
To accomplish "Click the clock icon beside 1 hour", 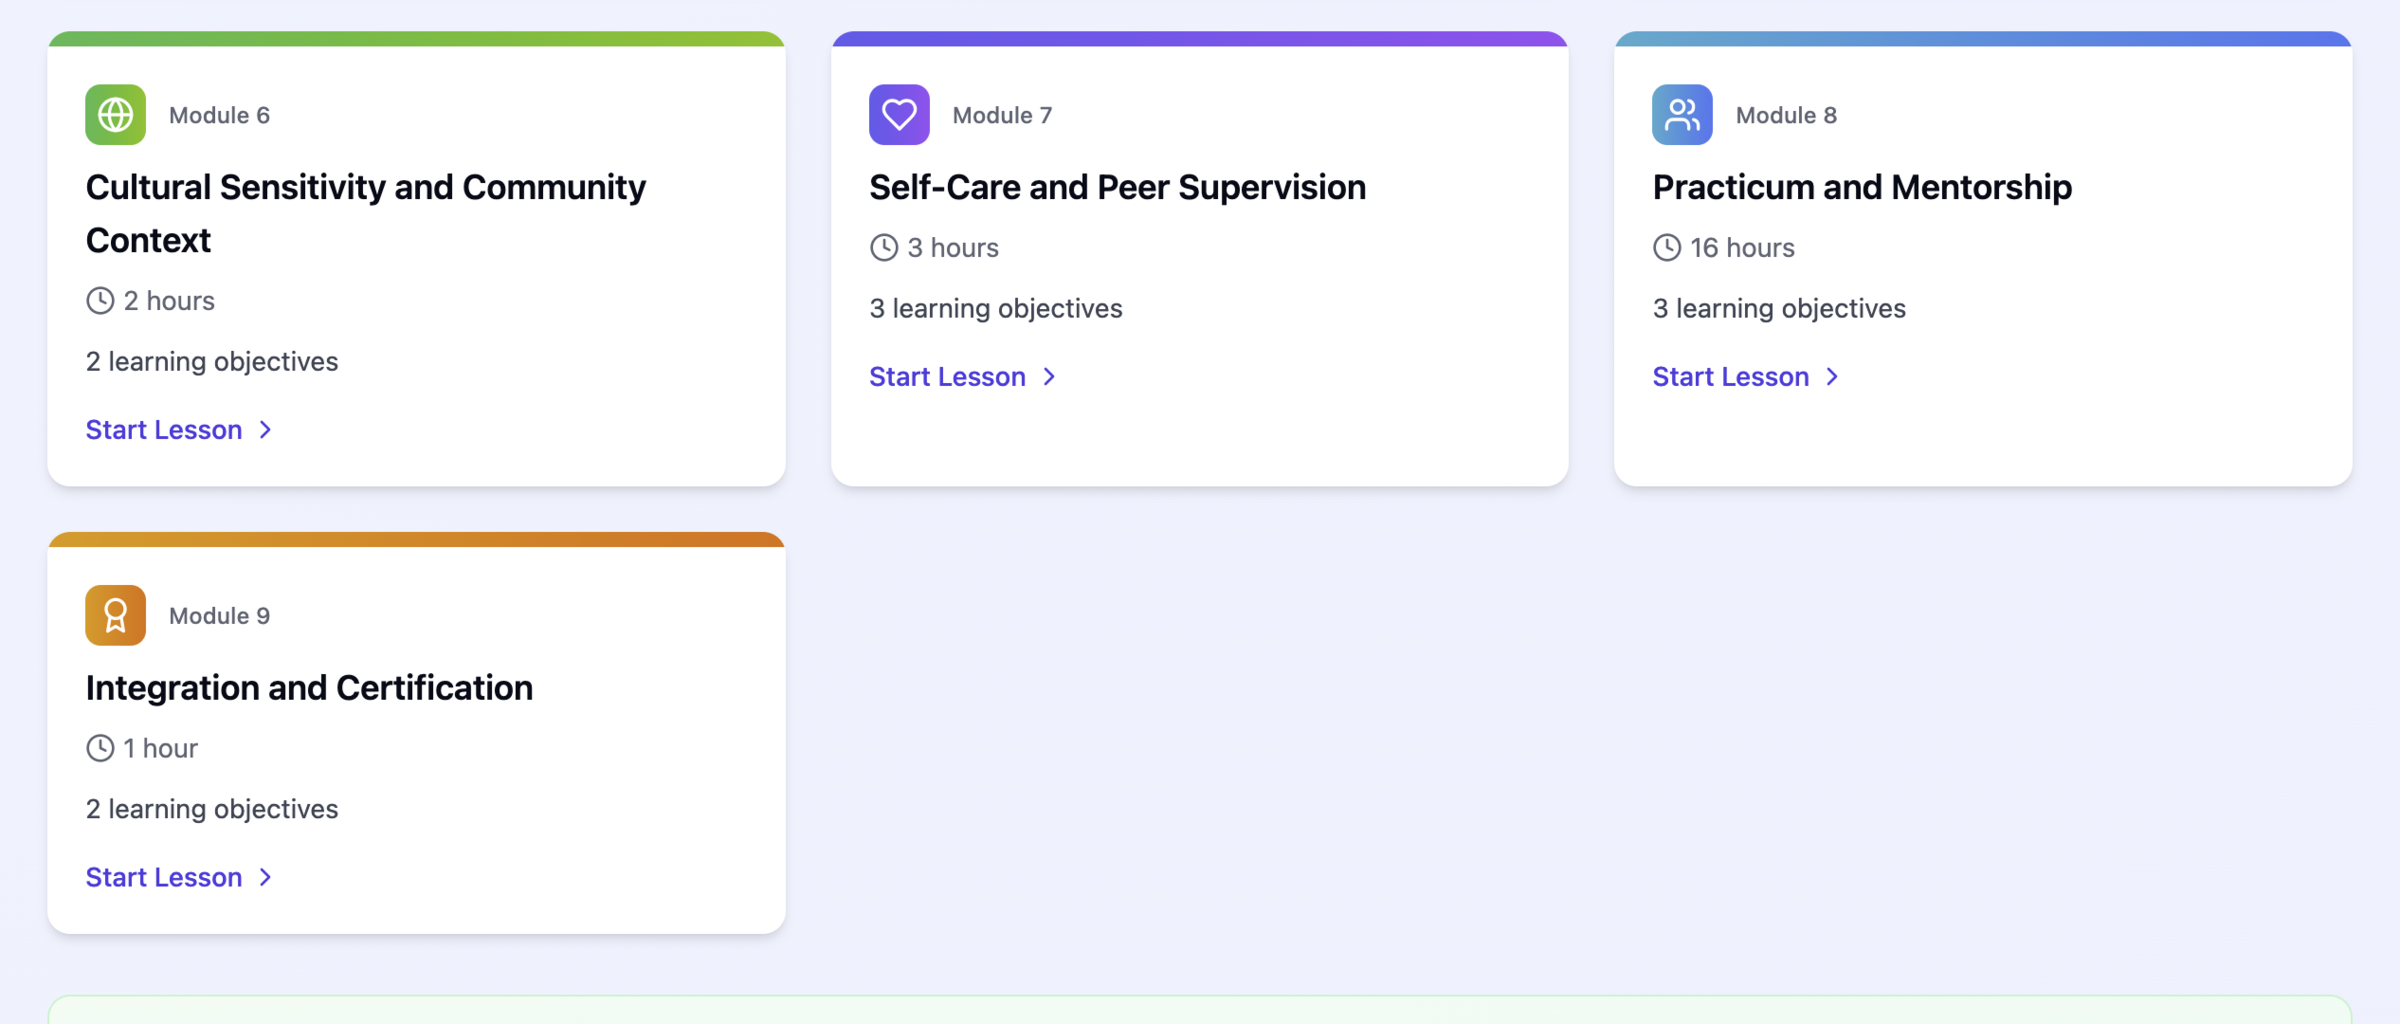I will 100,748.
